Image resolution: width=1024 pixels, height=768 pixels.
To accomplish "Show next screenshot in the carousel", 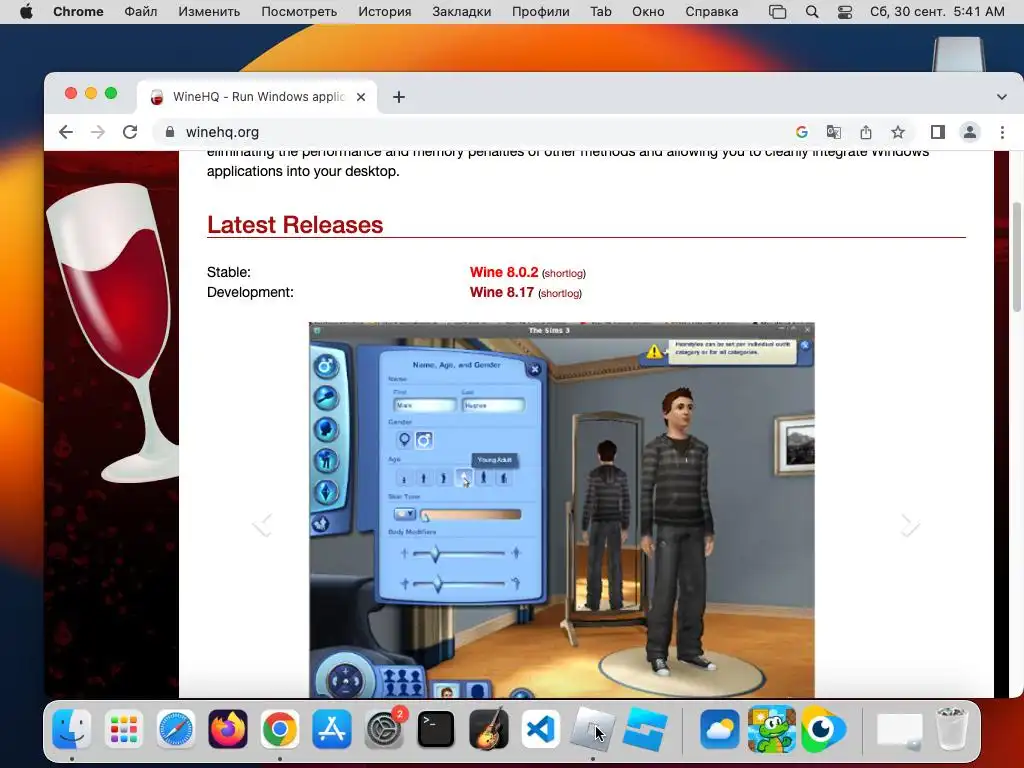I will click(909, 524).
